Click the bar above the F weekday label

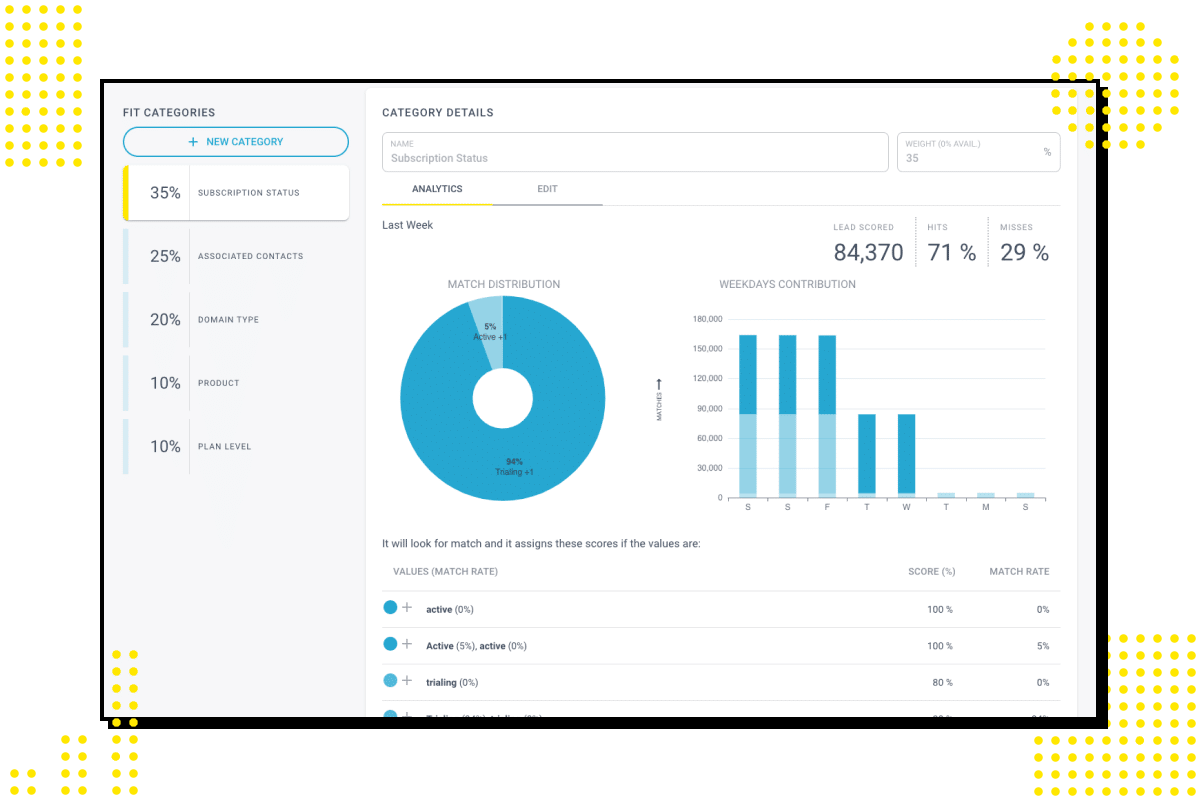tap(827, 416)
